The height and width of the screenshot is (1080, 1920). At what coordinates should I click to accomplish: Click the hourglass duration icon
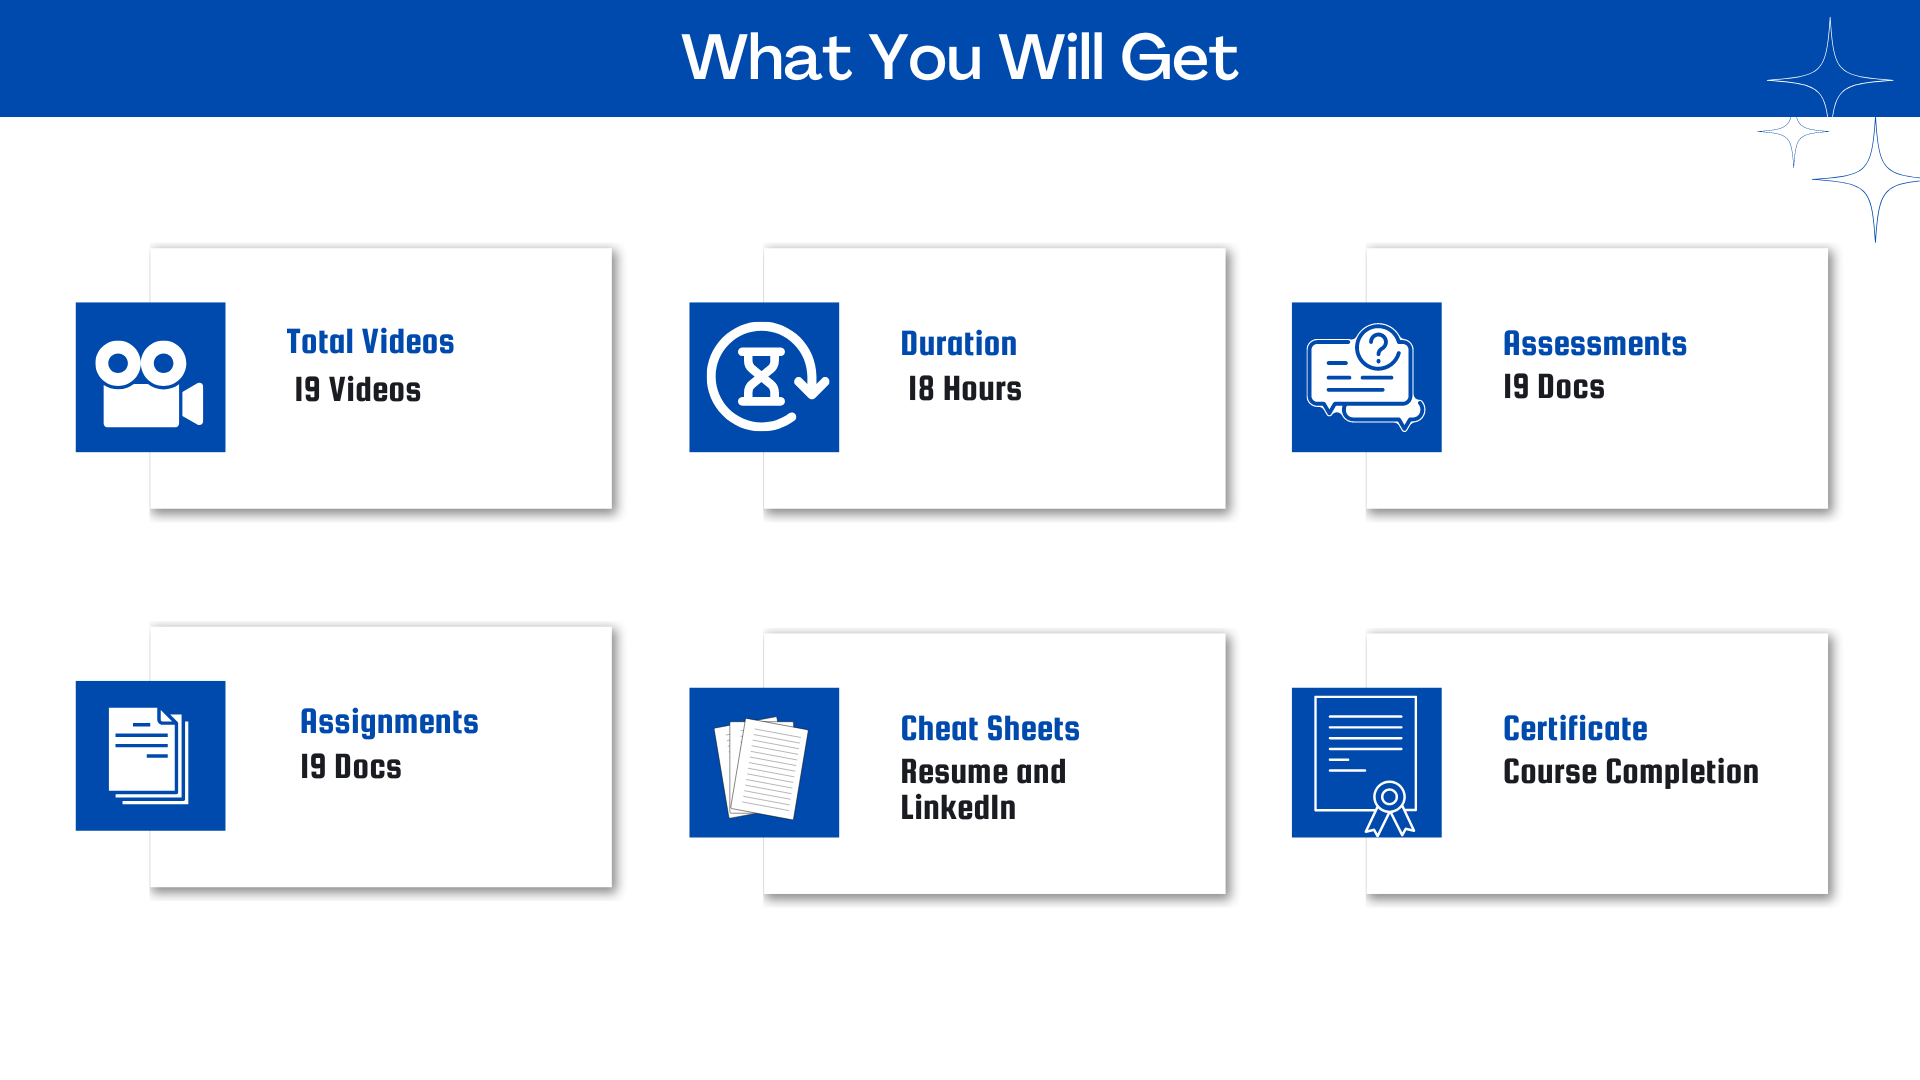(x=764, y=377)
